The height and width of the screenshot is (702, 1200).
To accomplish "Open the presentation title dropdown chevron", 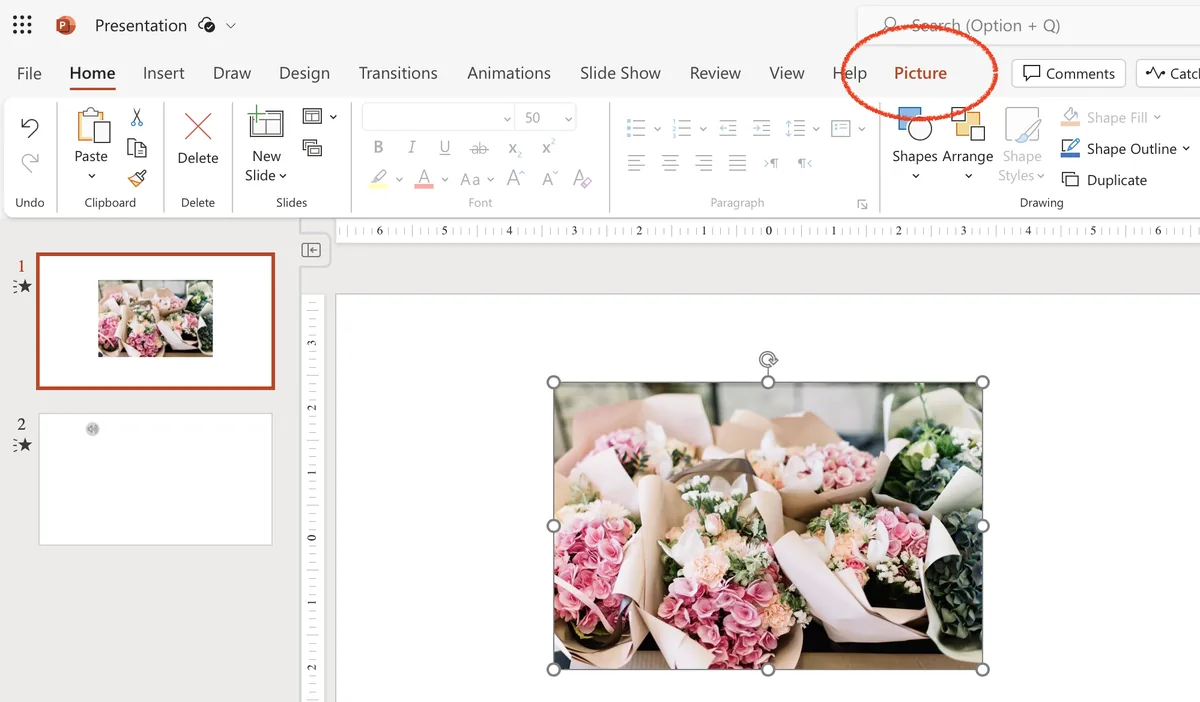I will click(x=231, y=25).
